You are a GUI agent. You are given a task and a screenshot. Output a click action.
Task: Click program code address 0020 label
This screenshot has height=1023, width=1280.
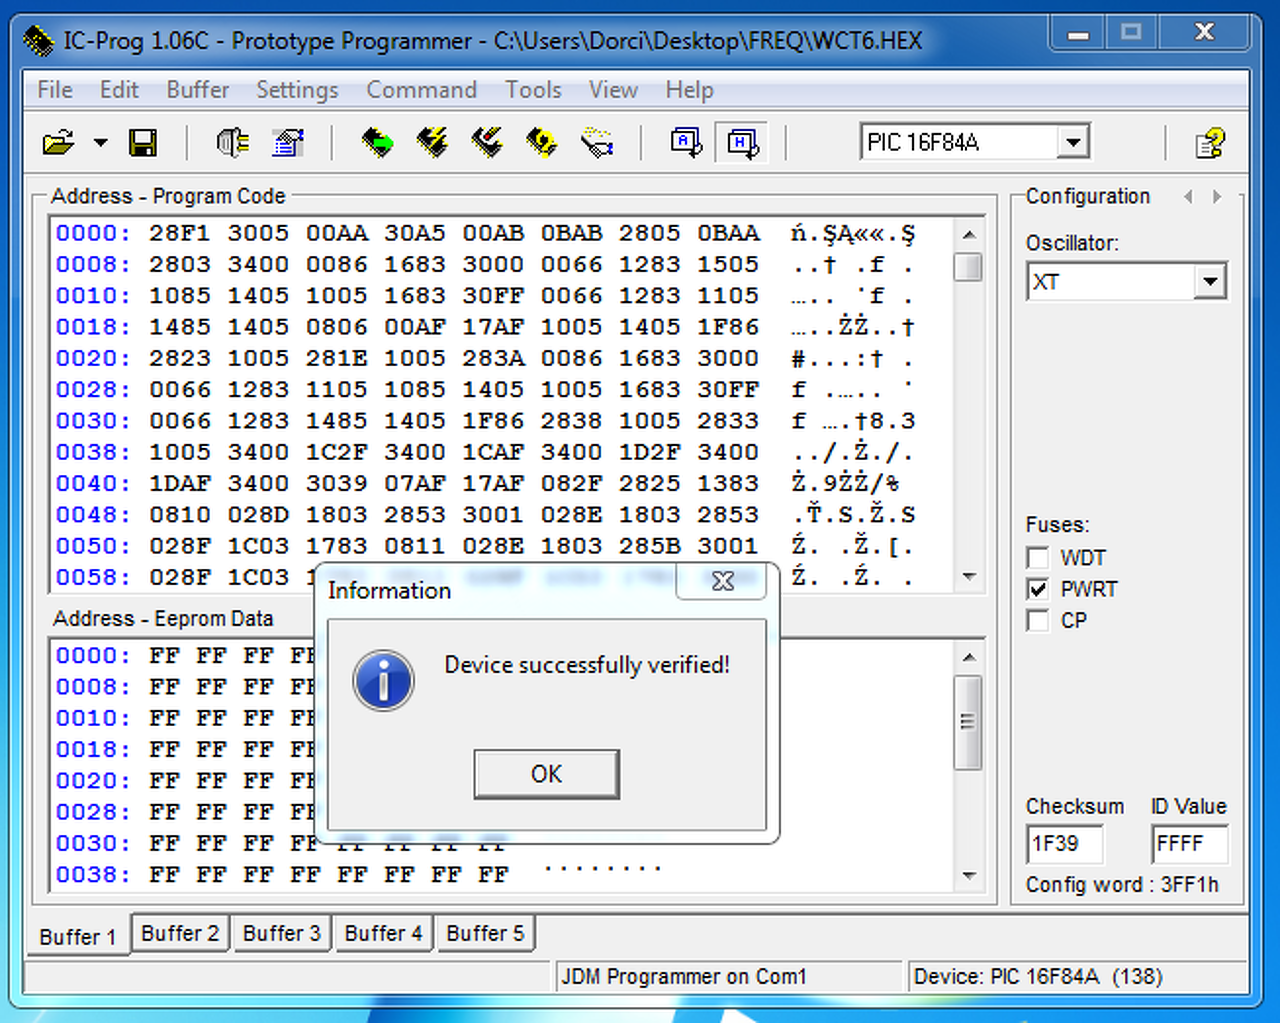pos(93,359)
